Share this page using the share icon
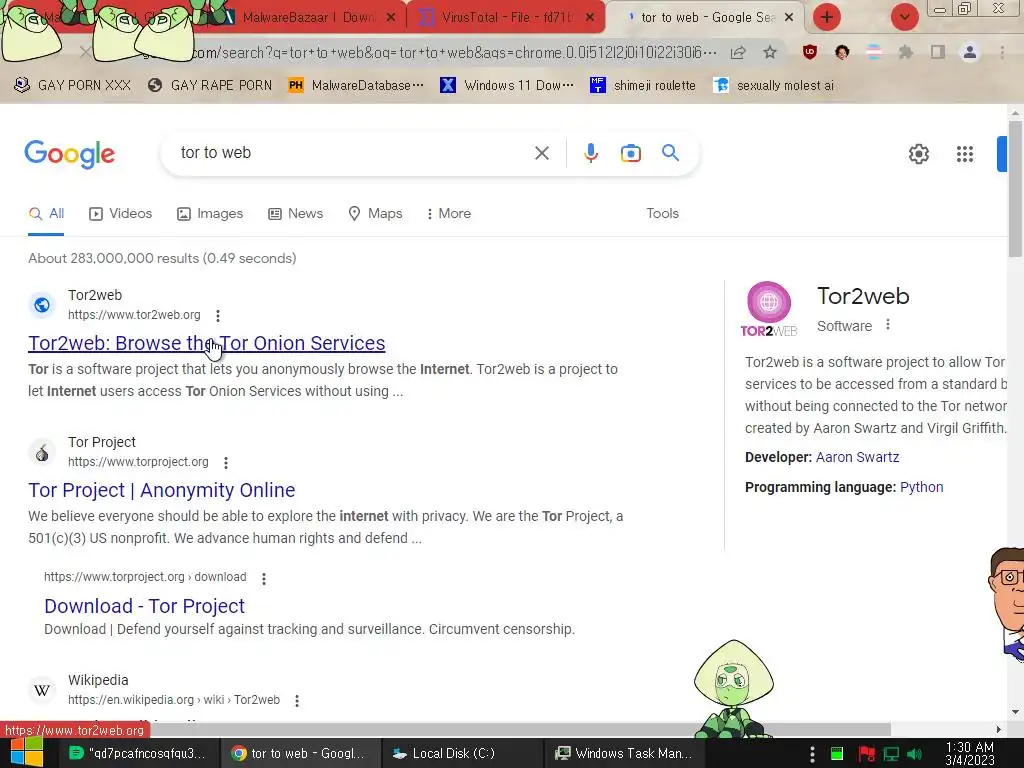Image resolution: width=1024 pixels, height=768 pixels. pyautogui.click(x=738, y=52)
